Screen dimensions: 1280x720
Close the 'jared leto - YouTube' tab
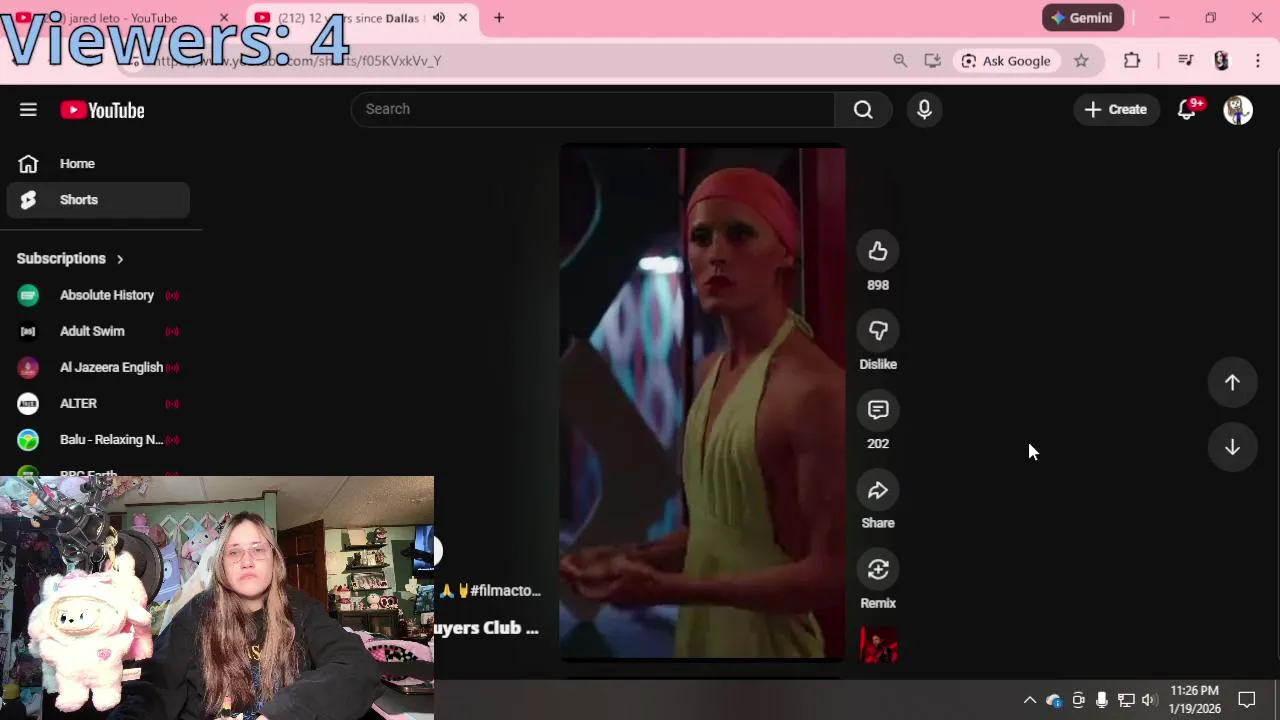[224, 18]
